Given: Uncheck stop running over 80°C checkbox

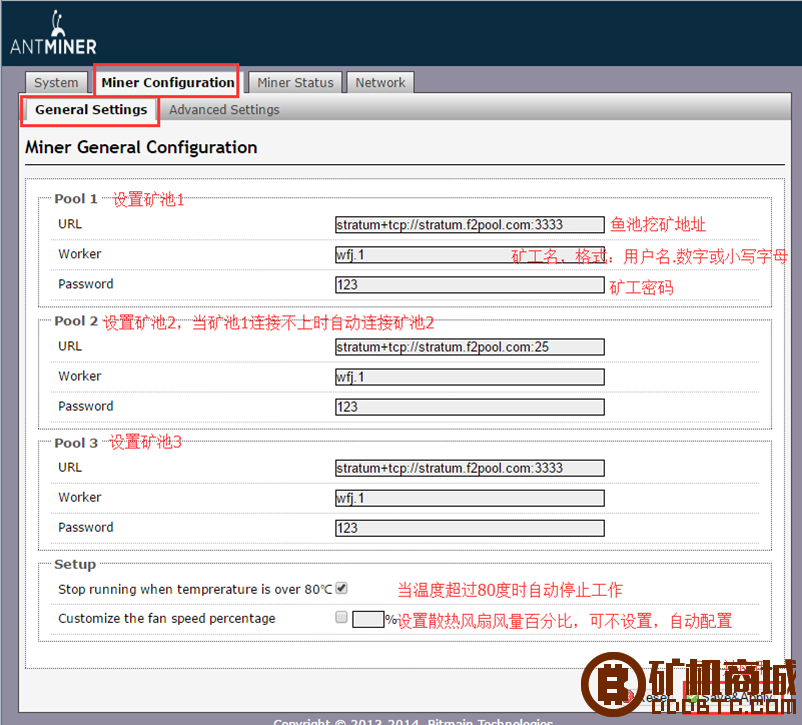Looking at the screenshot, I should pyautogui.click(x=341, y=588).
